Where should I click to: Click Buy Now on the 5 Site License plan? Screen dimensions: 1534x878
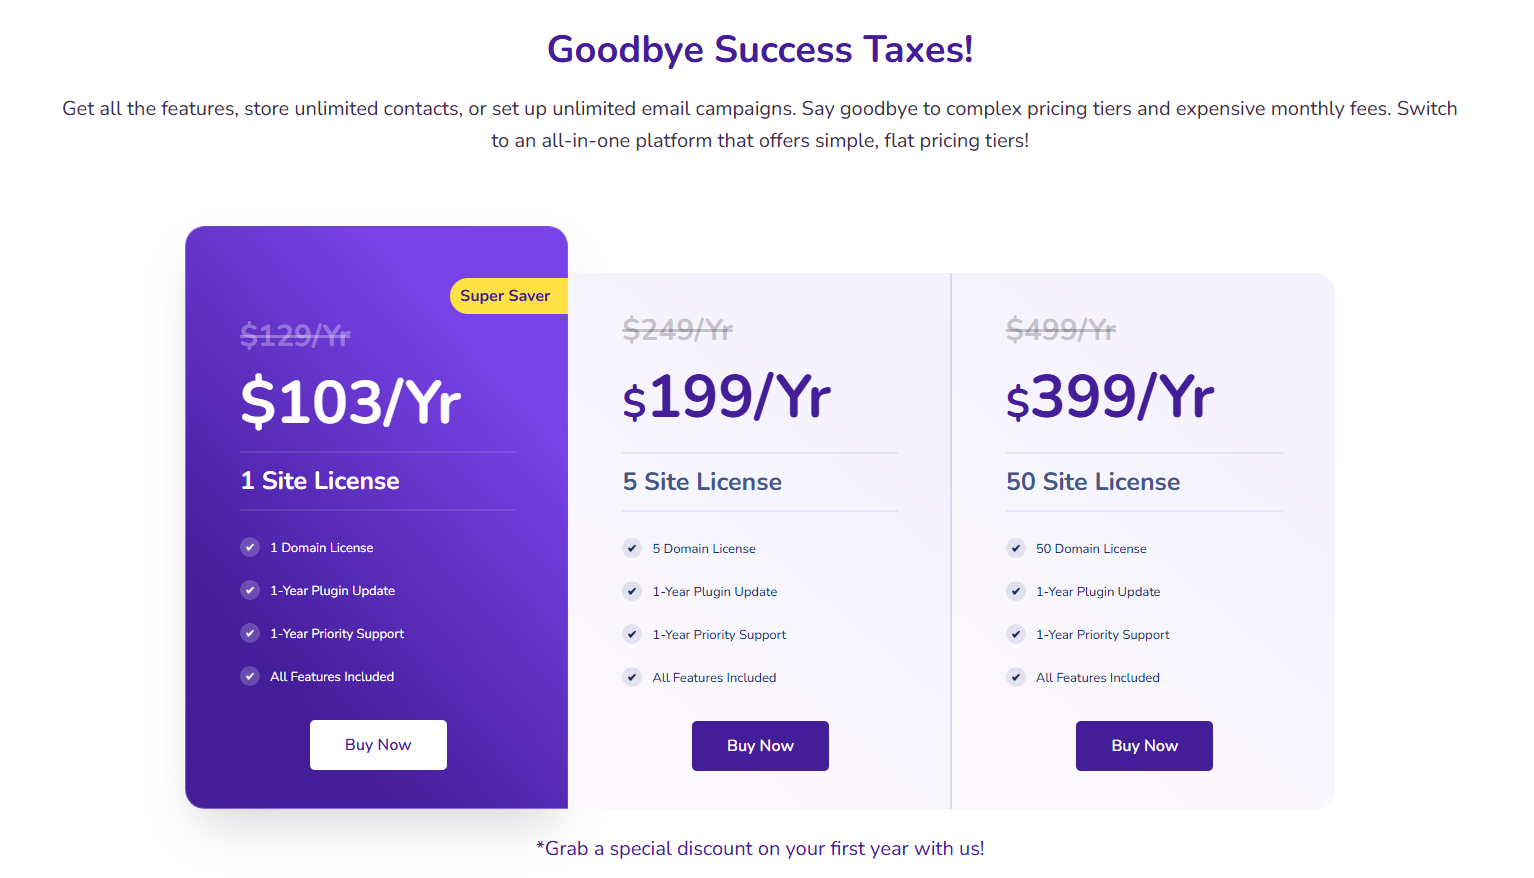760,745
